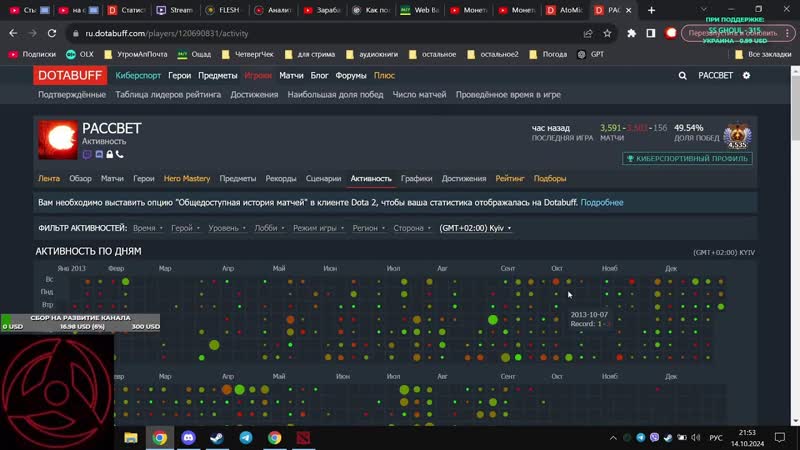Click the address bar URL field
800x450 pixels.
tap(327, 33)
